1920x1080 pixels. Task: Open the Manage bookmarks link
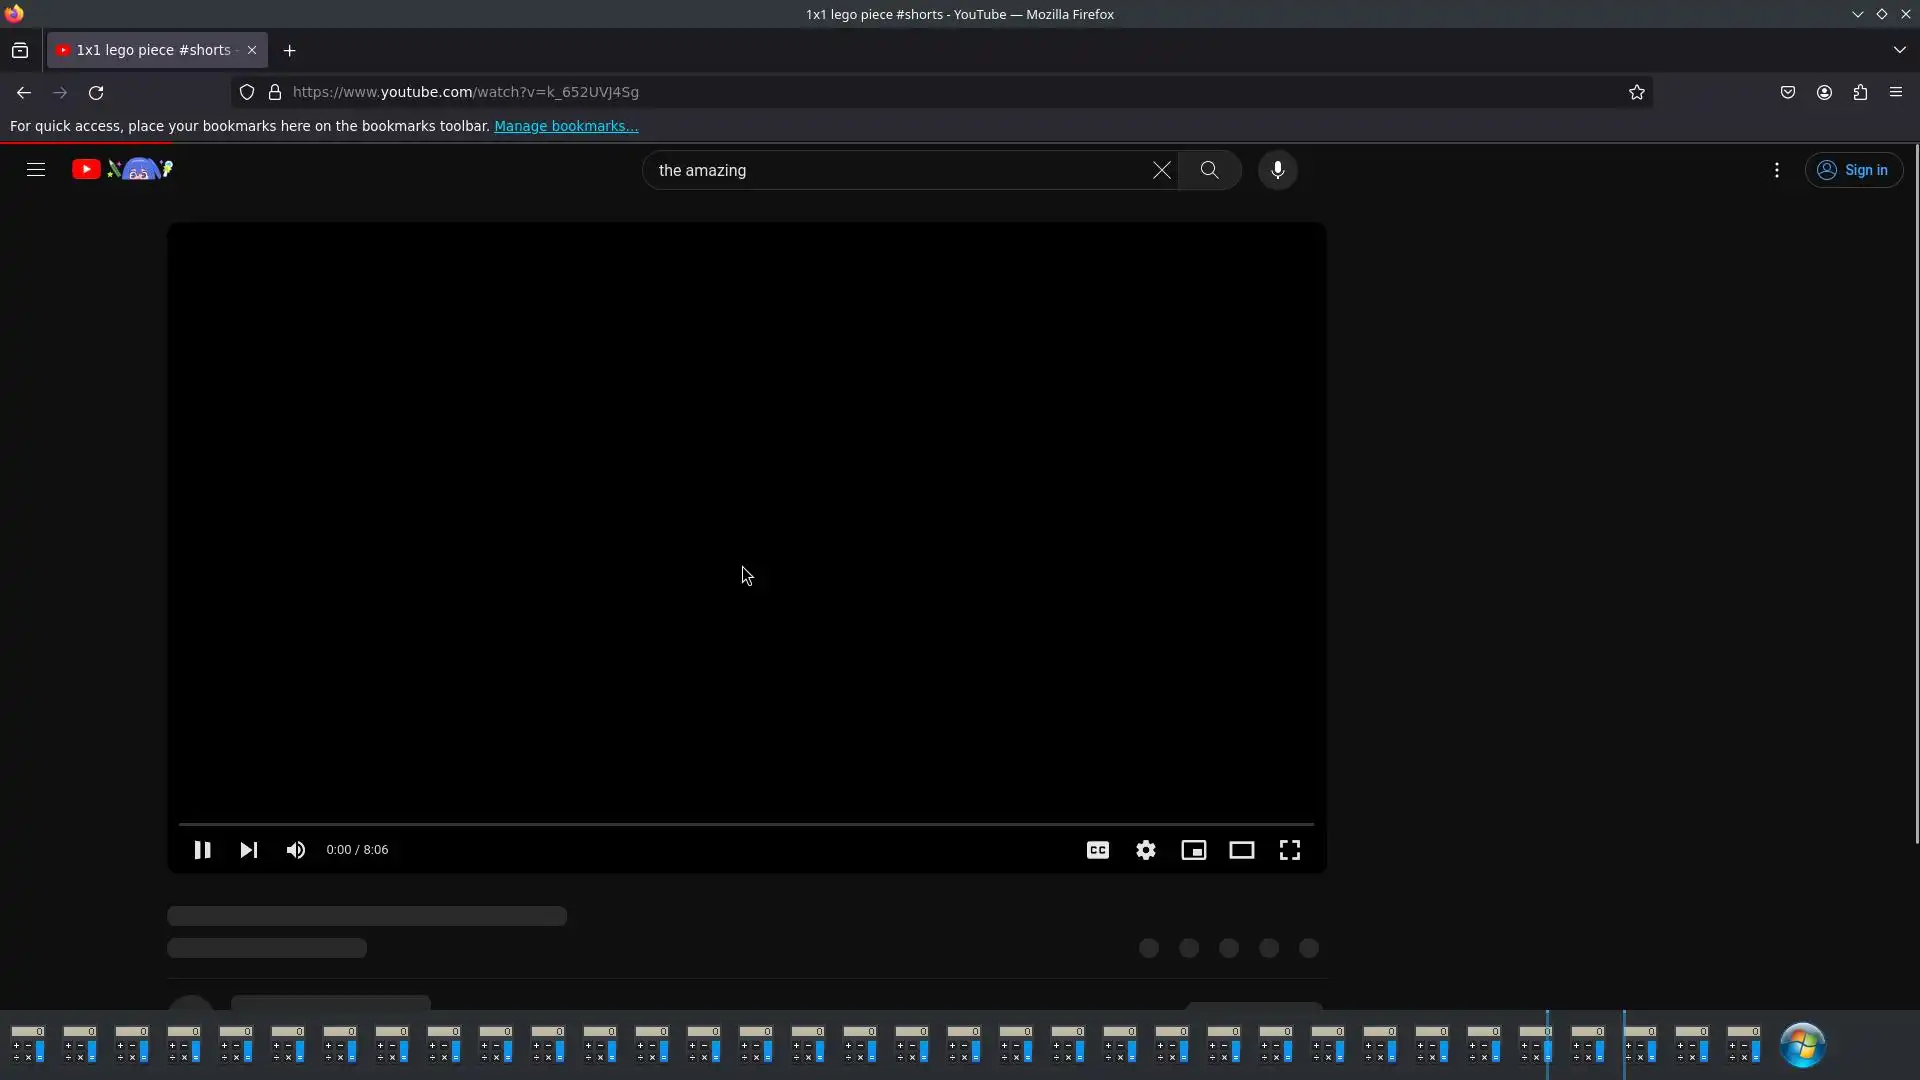click(565, 126)
